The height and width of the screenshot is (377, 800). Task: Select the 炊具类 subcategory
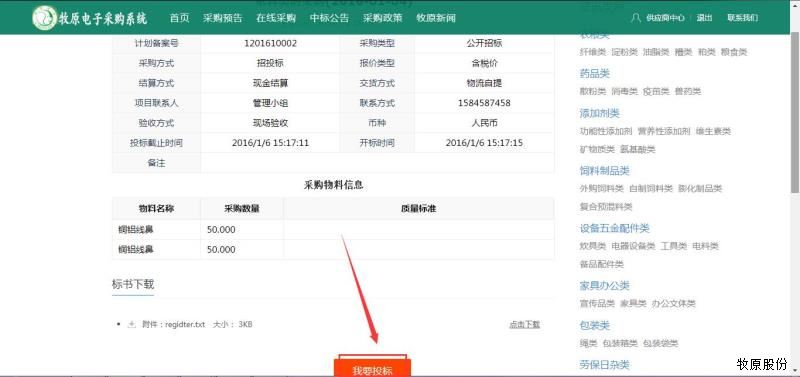[593, 246]
